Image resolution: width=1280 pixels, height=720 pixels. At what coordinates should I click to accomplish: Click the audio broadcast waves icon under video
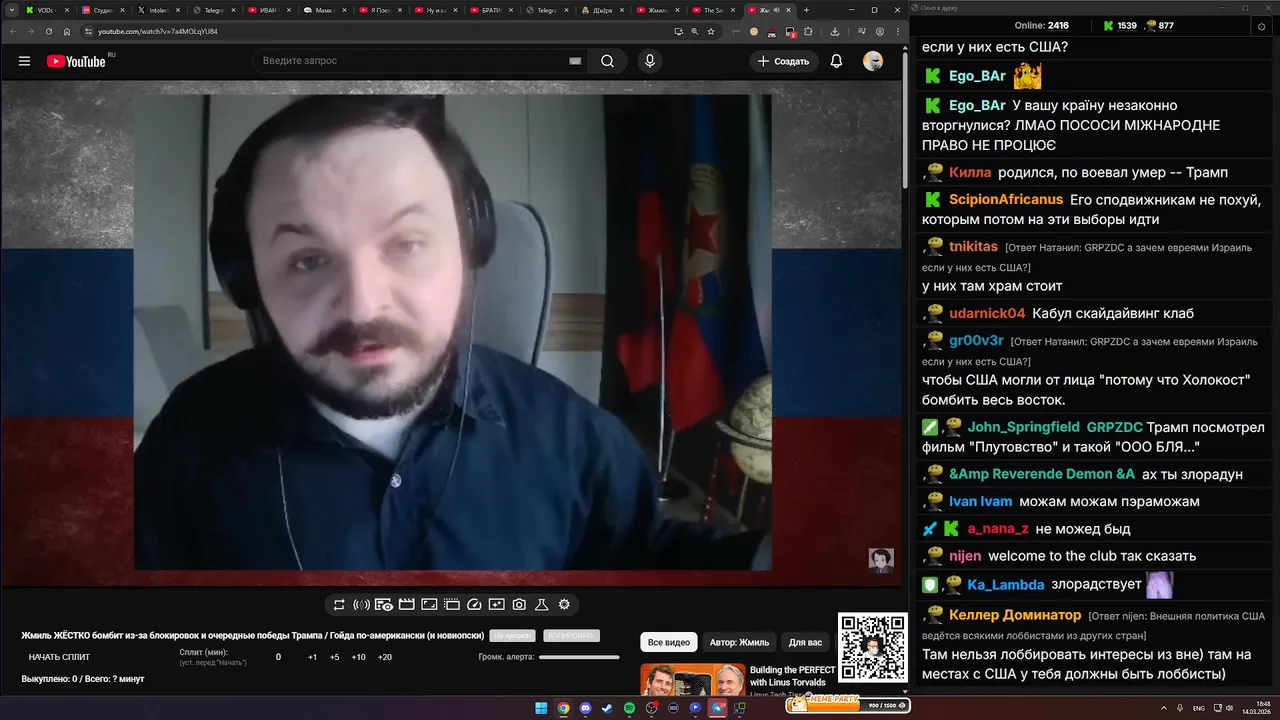[x=361, y=605]
